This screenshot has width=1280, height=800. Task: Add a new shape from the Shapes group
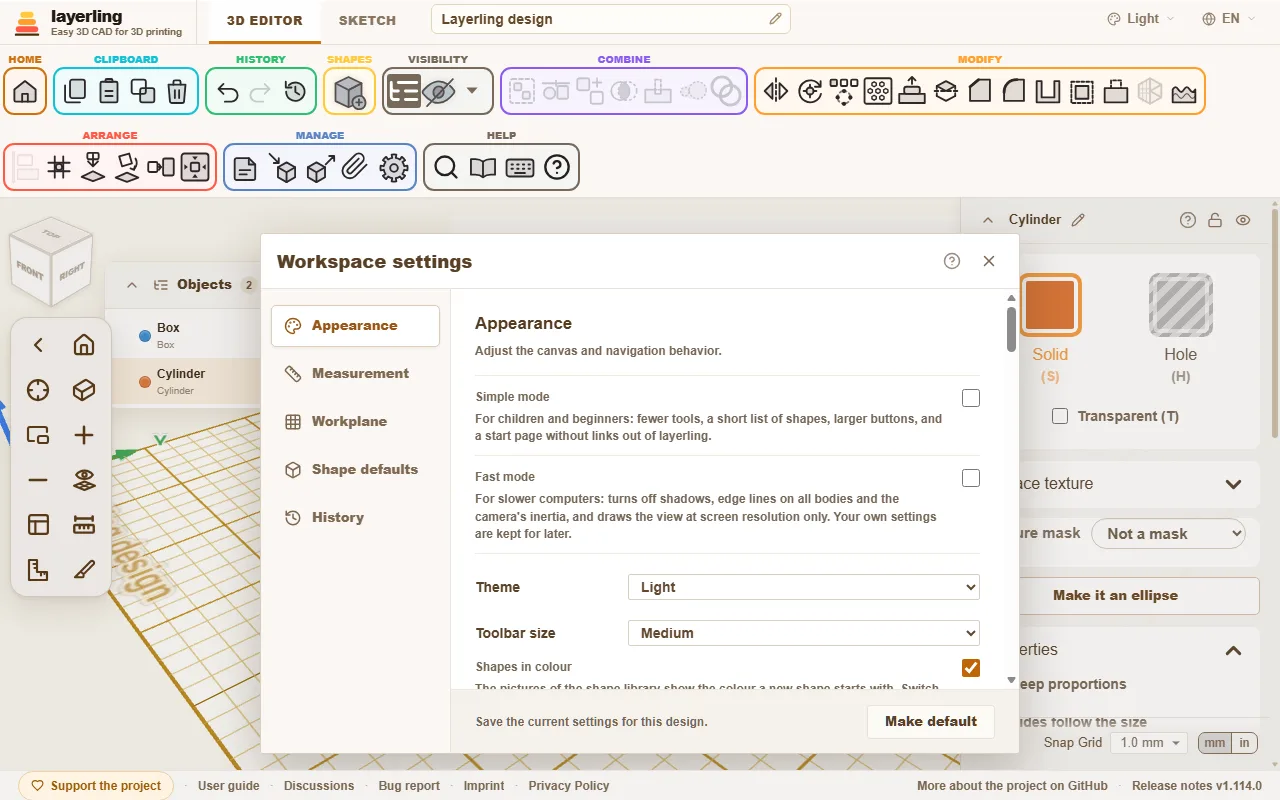[x=349, y=91]
